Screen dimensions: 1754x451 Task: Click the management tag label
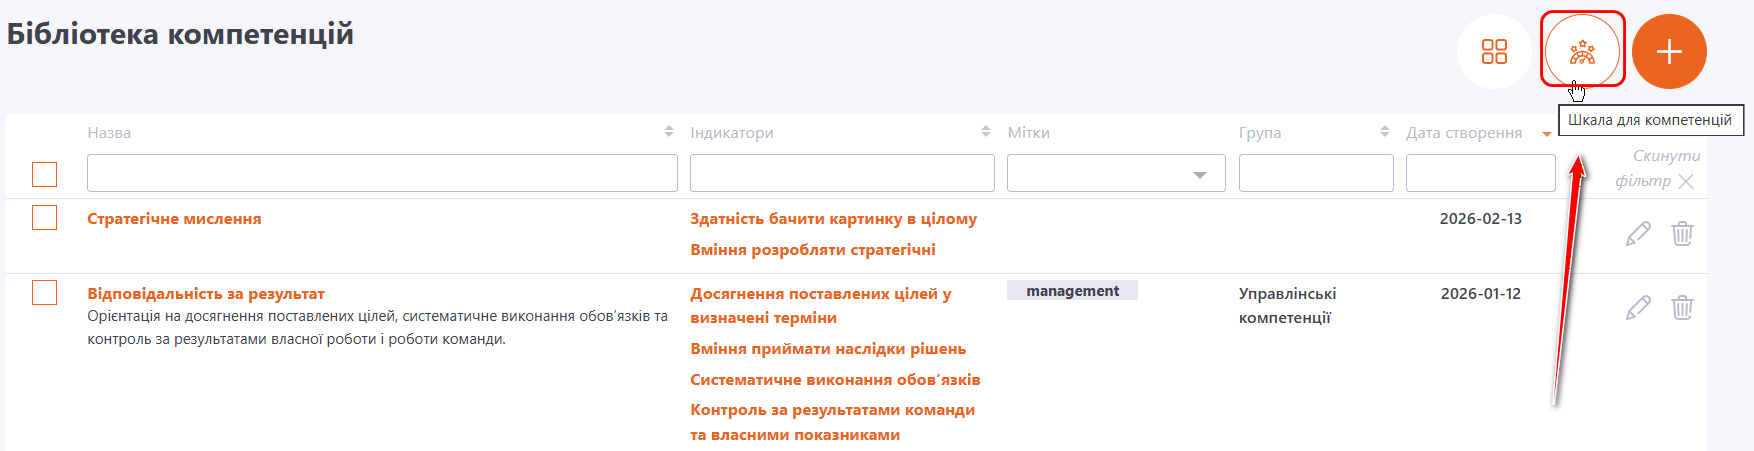(1072, 291)
